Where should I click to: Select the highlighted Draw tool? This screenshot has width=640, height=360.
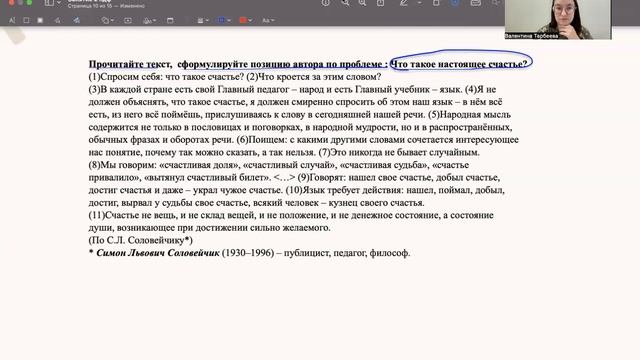pyautogui.click(x=76, y=20)
